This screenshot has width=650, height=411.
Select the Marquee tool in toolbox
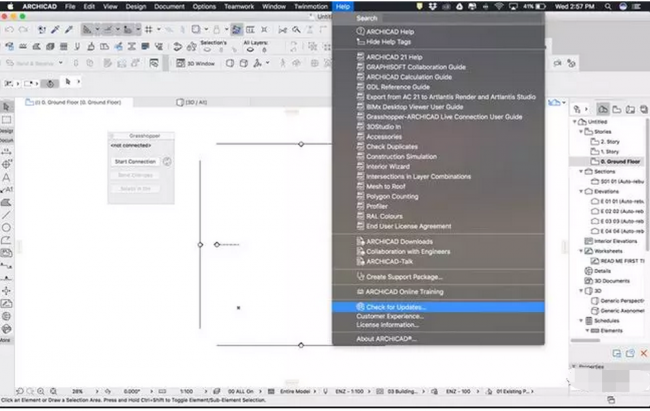tap(7, 119)
